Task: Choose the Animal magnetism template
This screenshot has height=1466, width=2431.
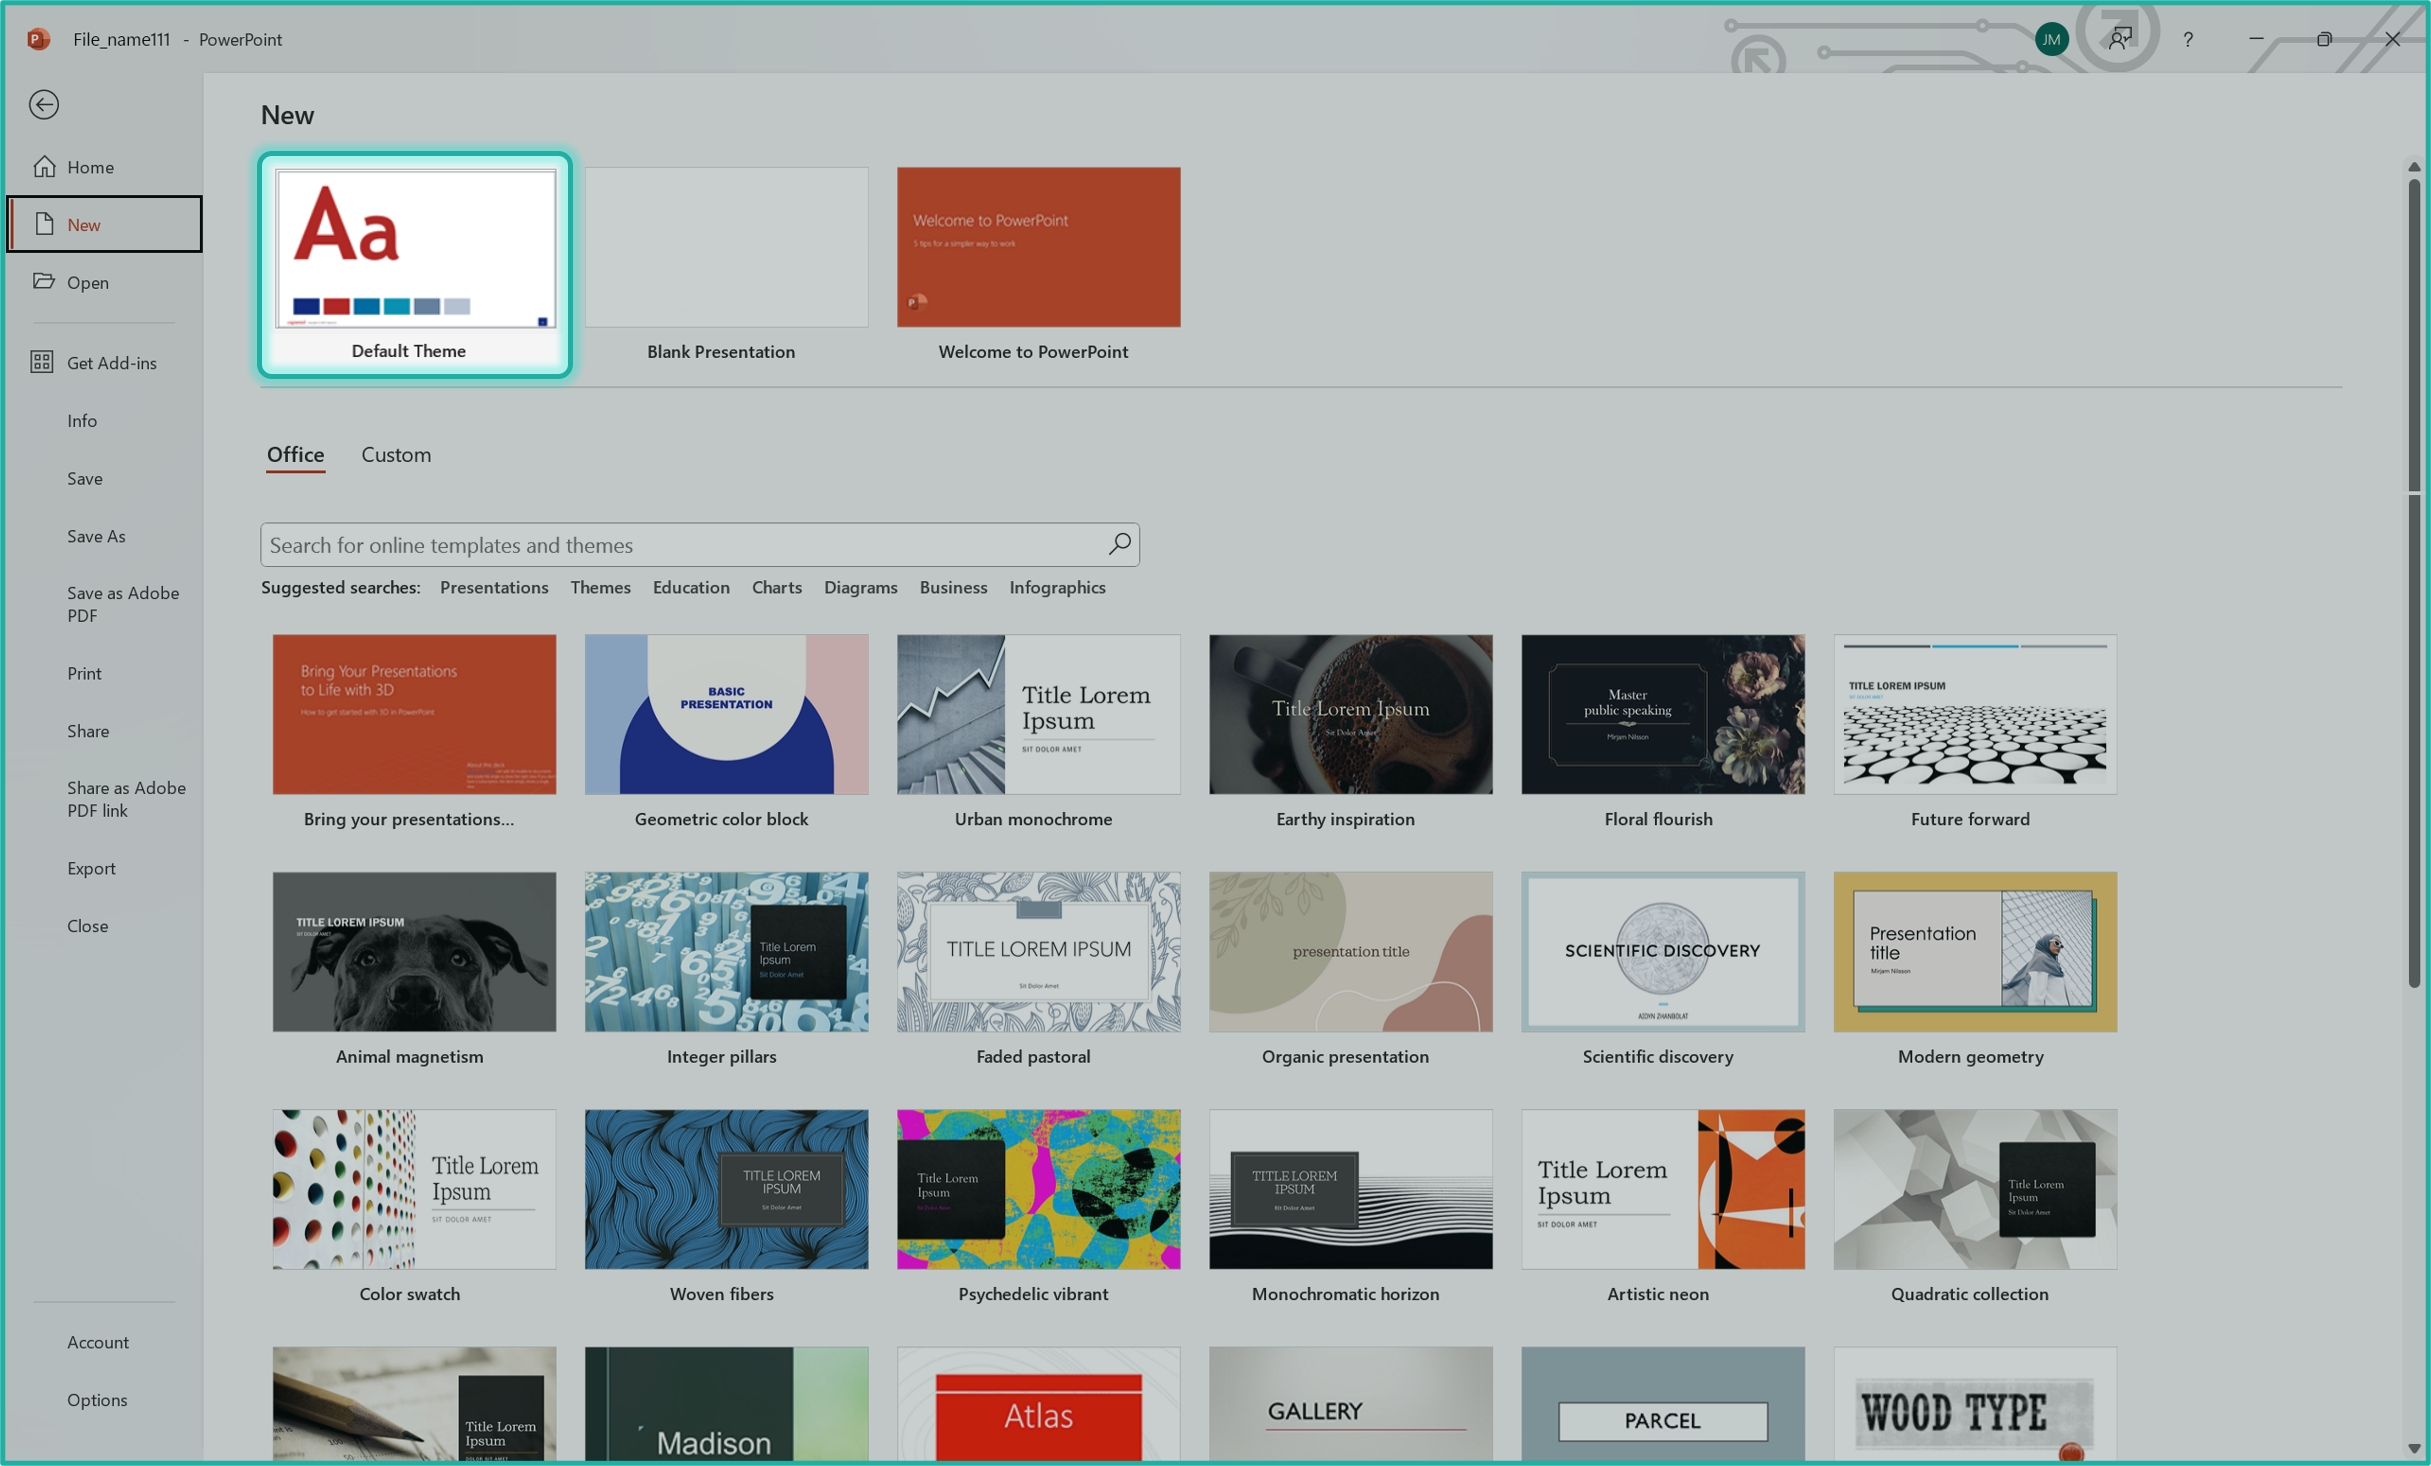Action: point(414,951)
